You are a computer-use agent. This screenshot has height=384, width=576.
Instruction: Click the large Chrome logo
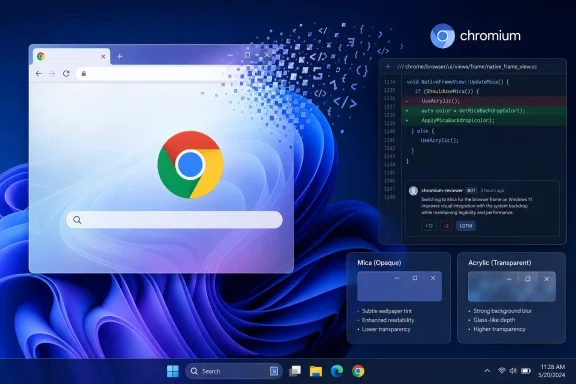[190, 164]
